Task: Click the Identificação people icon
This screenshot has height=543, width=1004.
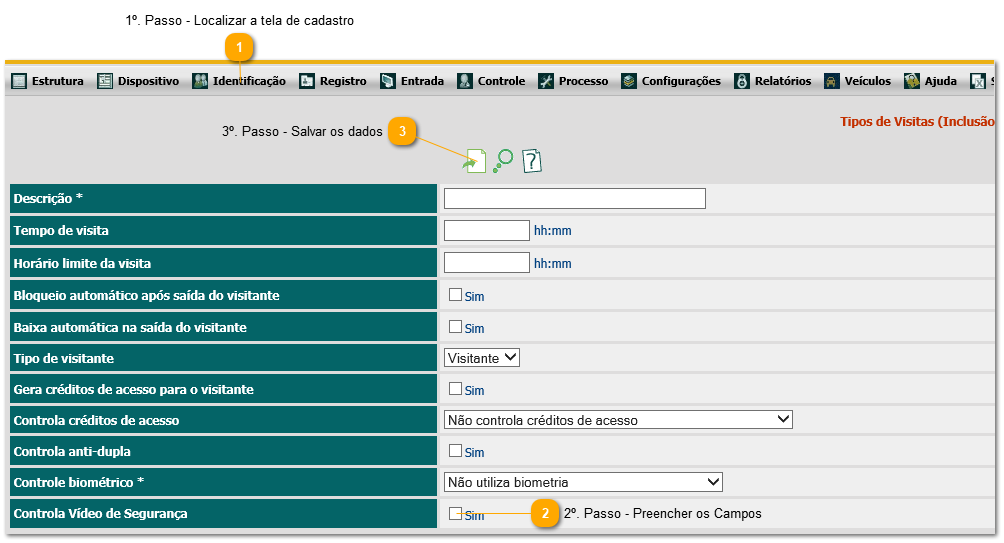Action: 200,81
